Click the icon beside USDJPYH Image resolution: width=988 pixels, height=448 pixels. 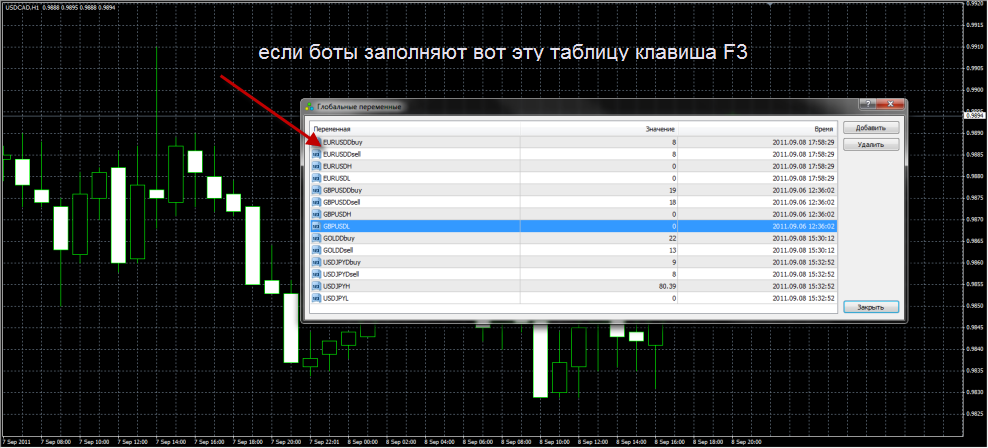tap(316, 286)
